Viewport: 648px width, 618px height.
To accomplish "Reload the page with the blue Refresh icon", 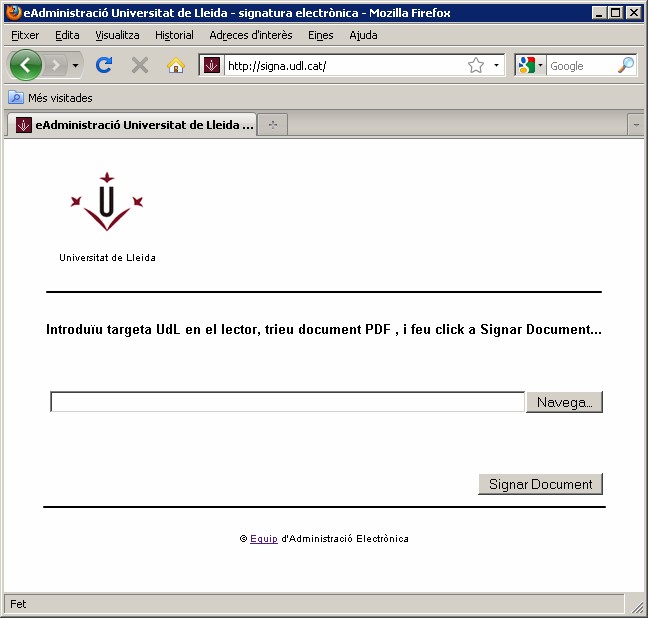I will point(104,65).
